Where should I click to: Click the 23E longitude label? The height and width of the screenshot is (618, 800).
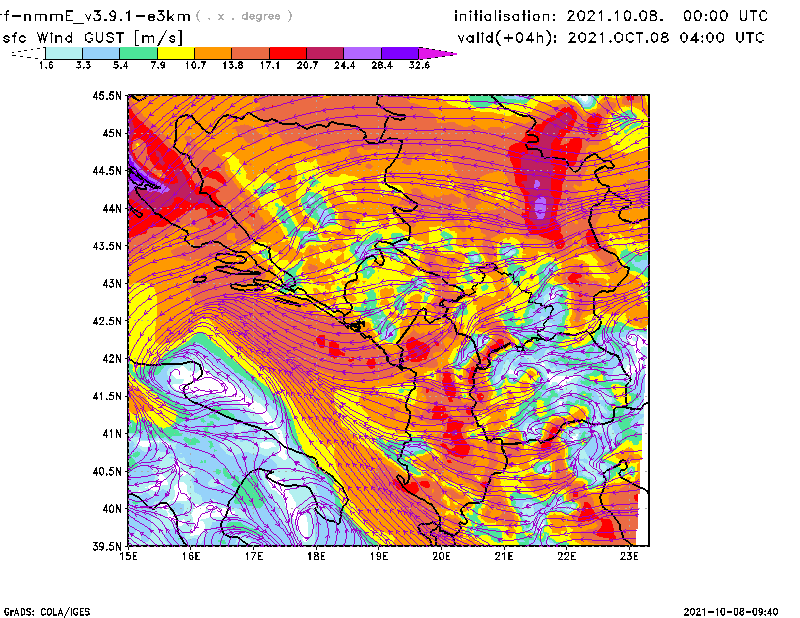coord(629,557)
